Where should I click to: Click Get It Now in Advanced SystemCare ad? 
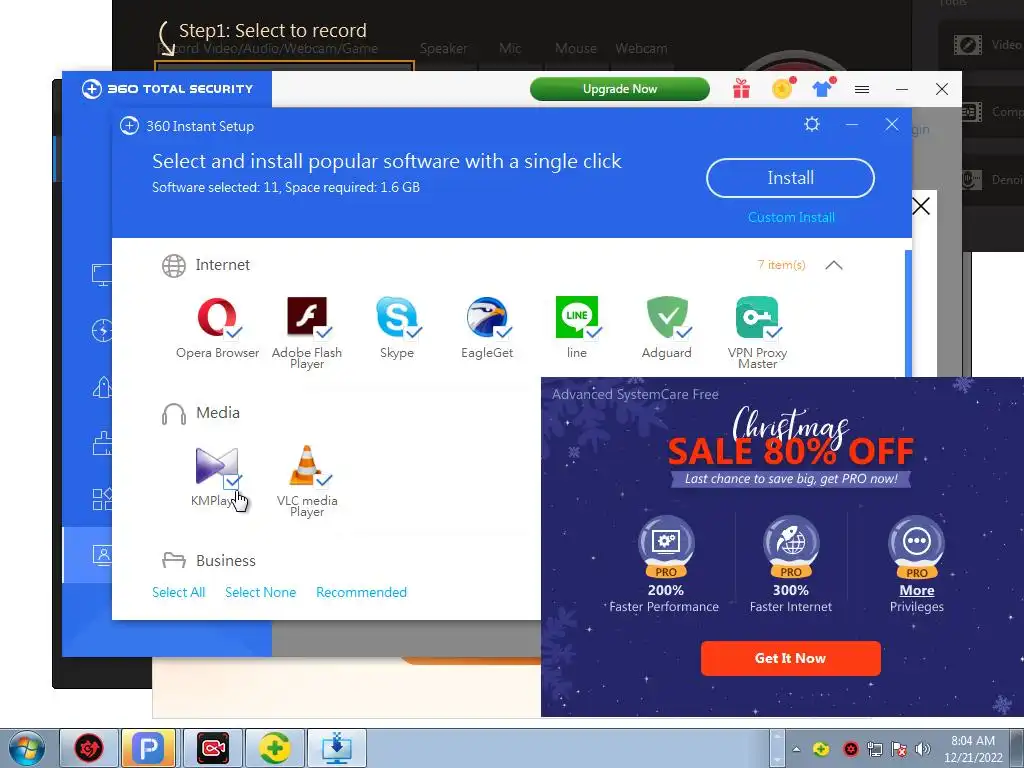[x=790, y=658]
